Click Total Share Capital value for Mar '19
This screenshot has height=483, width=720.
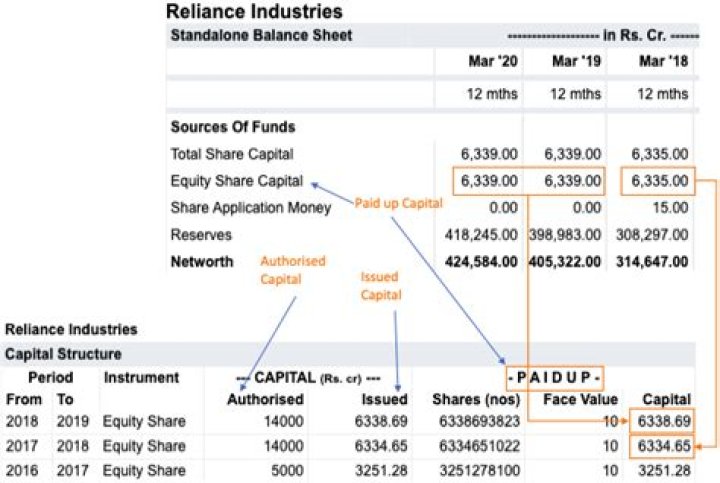click(x=573, y=154)
